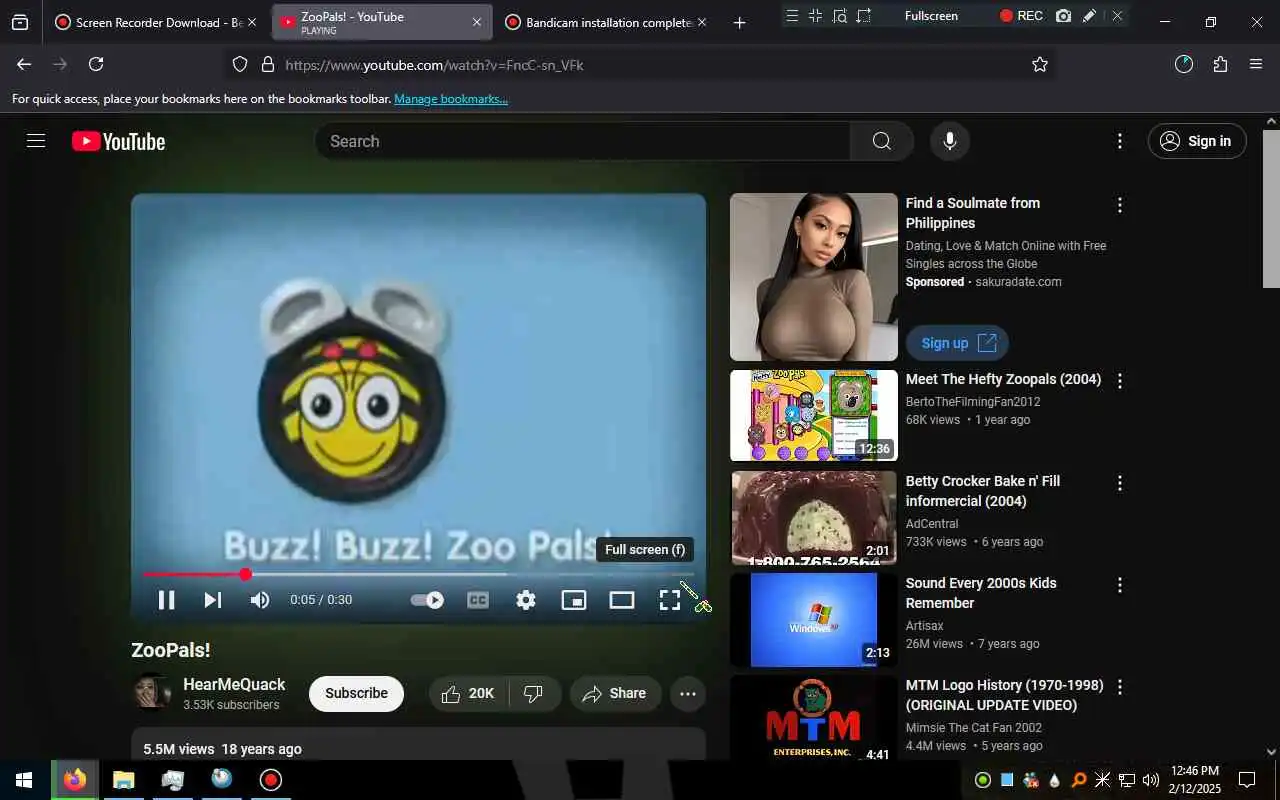Enable miniplayer mode icon
This screenshot has width=1280, height=800.
click(x=574, y=600)
